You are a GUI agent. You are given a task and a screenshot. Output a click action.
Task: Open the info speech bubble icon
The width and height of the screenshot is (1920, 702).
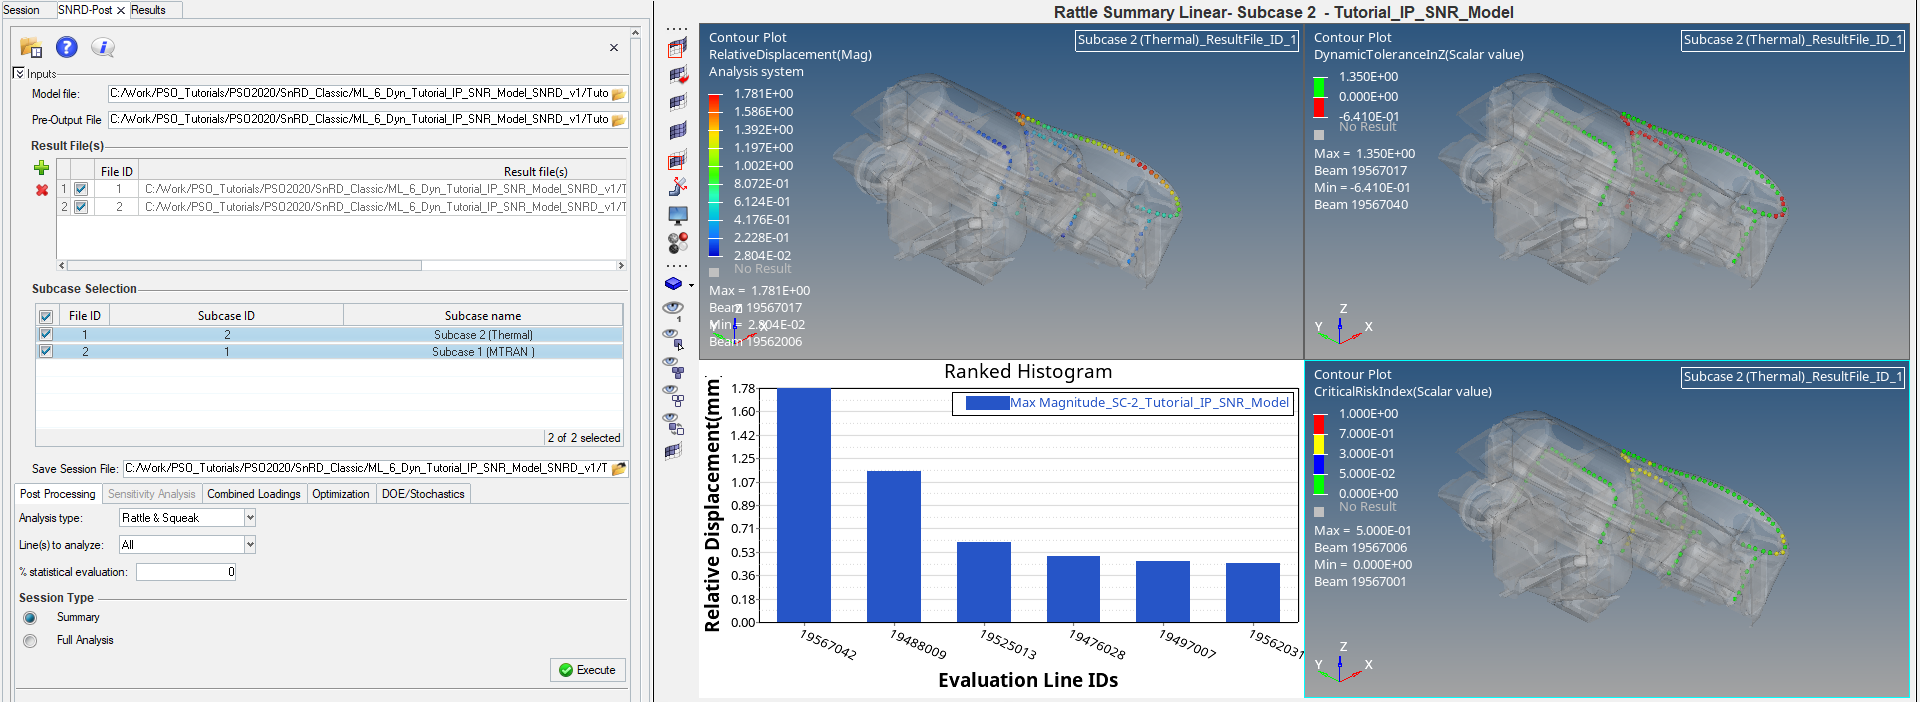pos(102,47)
